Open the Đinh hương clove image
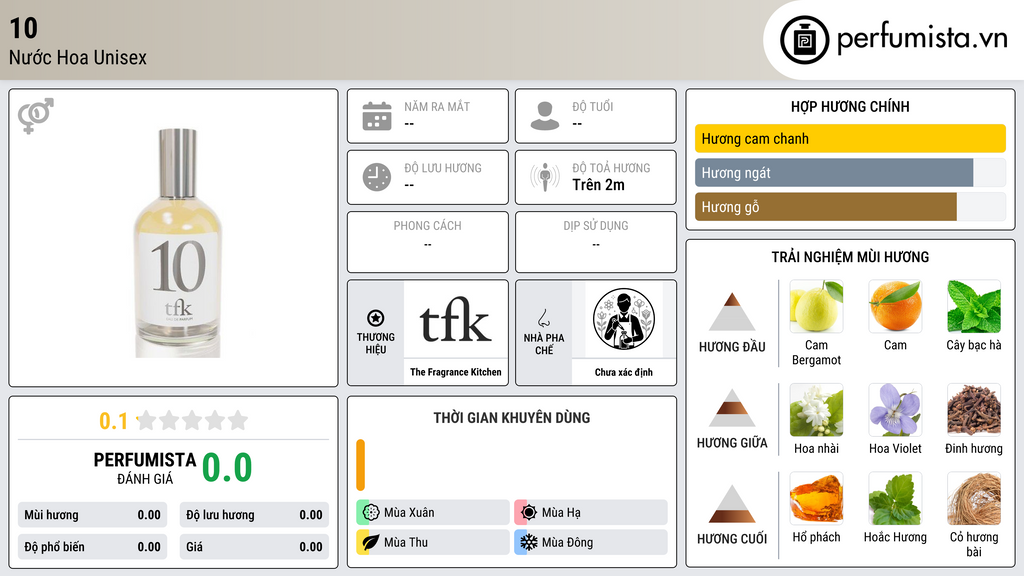 click(x=974, y=409)
